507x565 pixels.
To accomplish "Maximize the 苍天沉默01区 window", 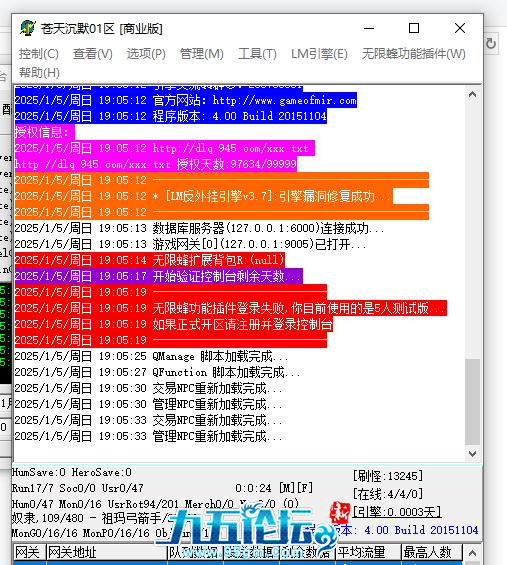I will tap(414, 28).
